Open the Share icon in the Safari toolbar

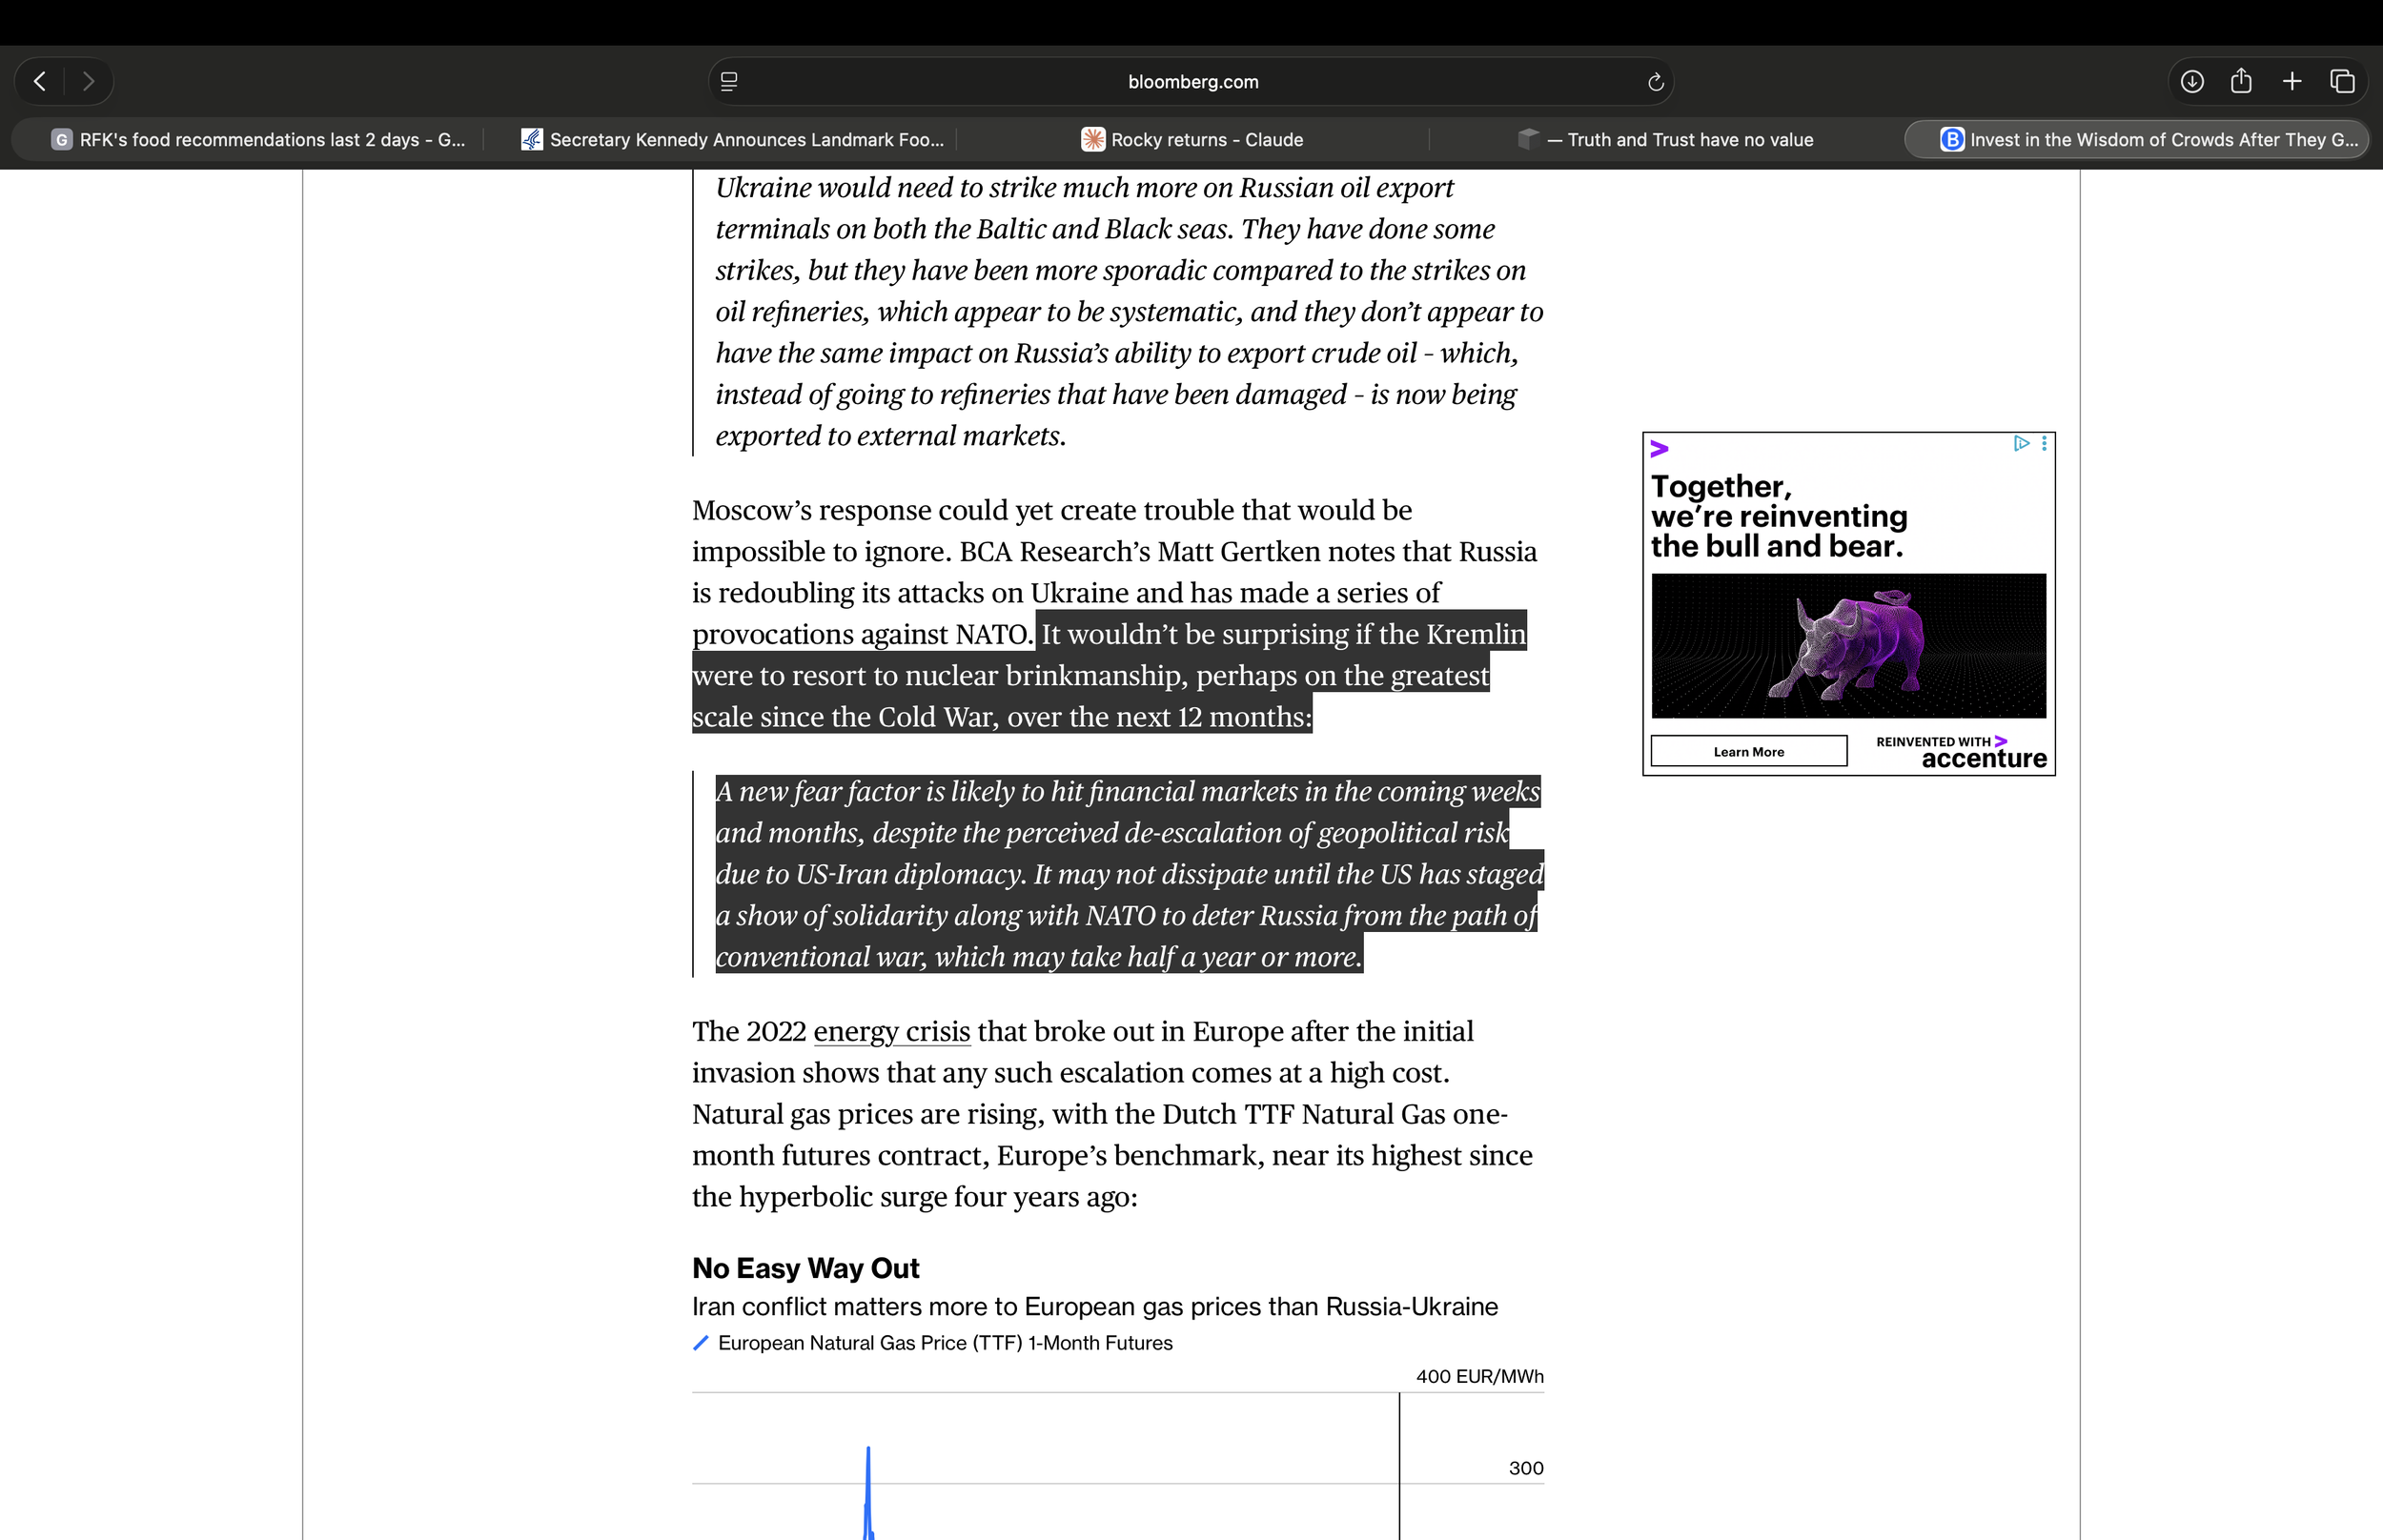coord(2241,81)
